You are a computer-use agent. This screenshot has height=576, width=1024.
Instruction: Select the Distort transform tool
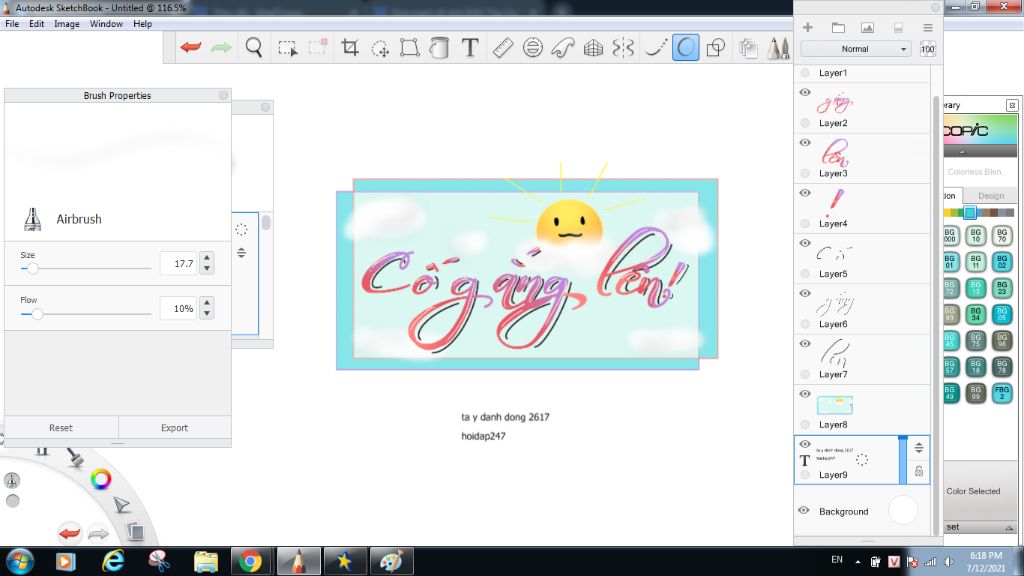409,48
